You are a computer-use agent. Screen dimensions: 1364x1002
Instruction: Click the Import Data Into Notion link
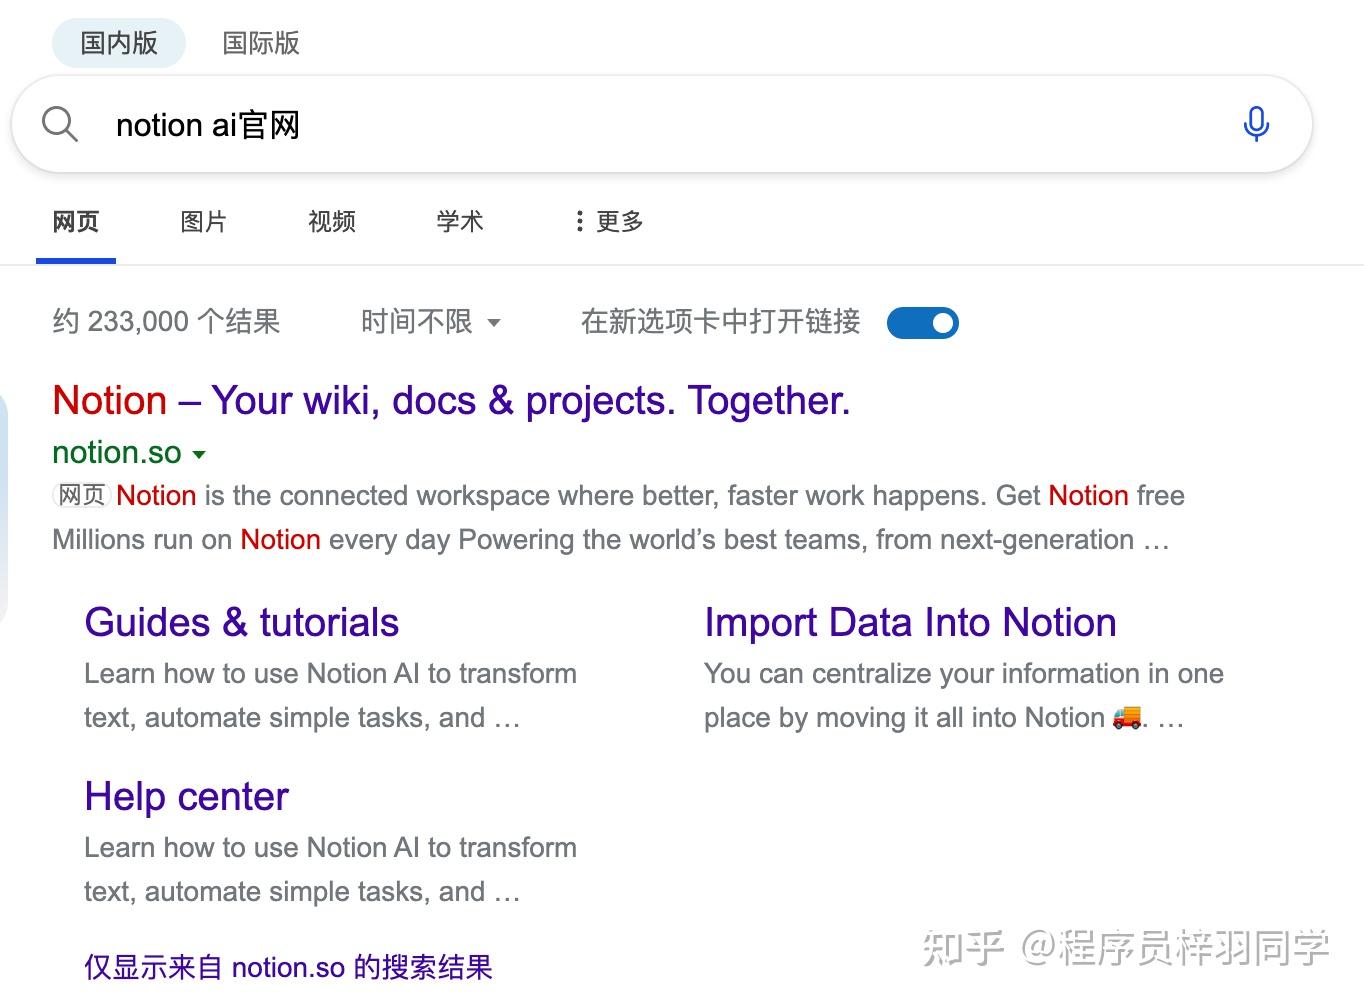click(x=910, y=622)
